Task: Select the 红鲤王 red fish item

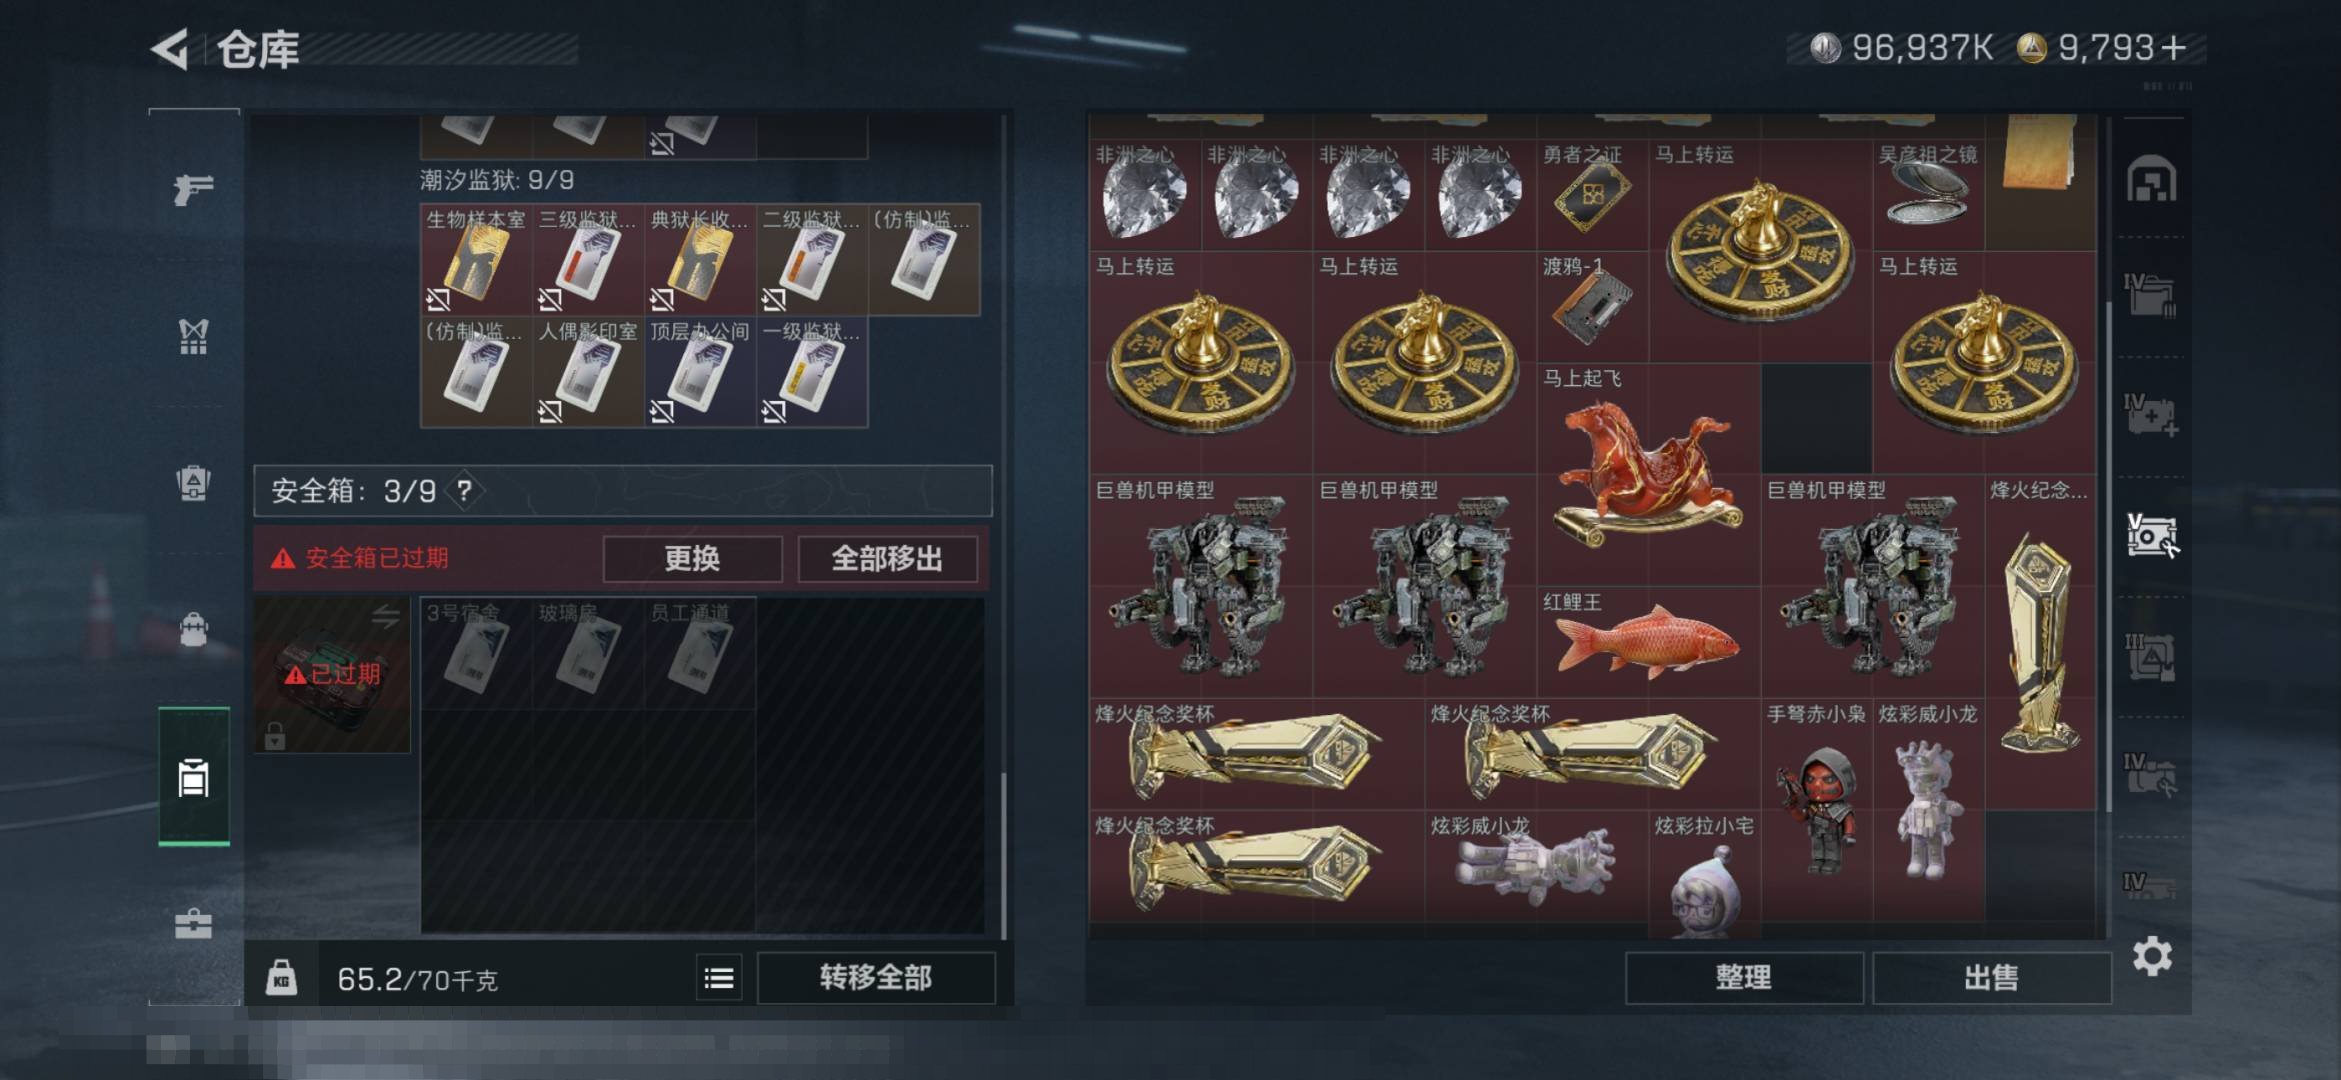Action: (x=1648, y=641)
